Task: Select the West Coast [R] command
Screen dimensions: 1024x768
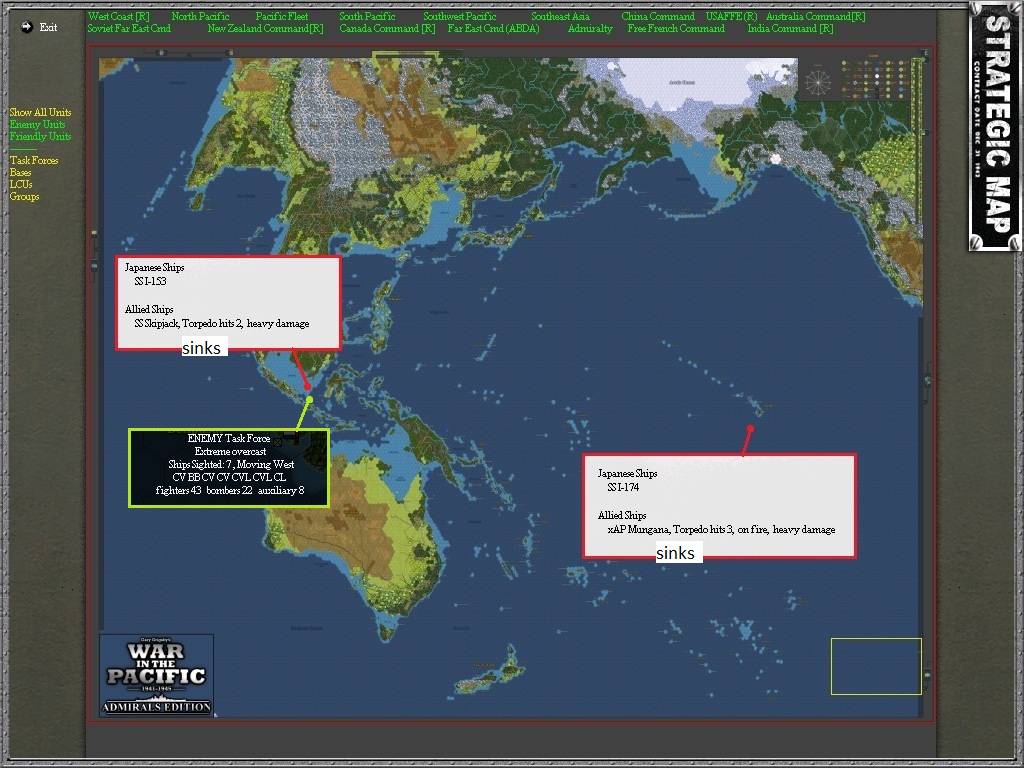Action: pos(119,16)
